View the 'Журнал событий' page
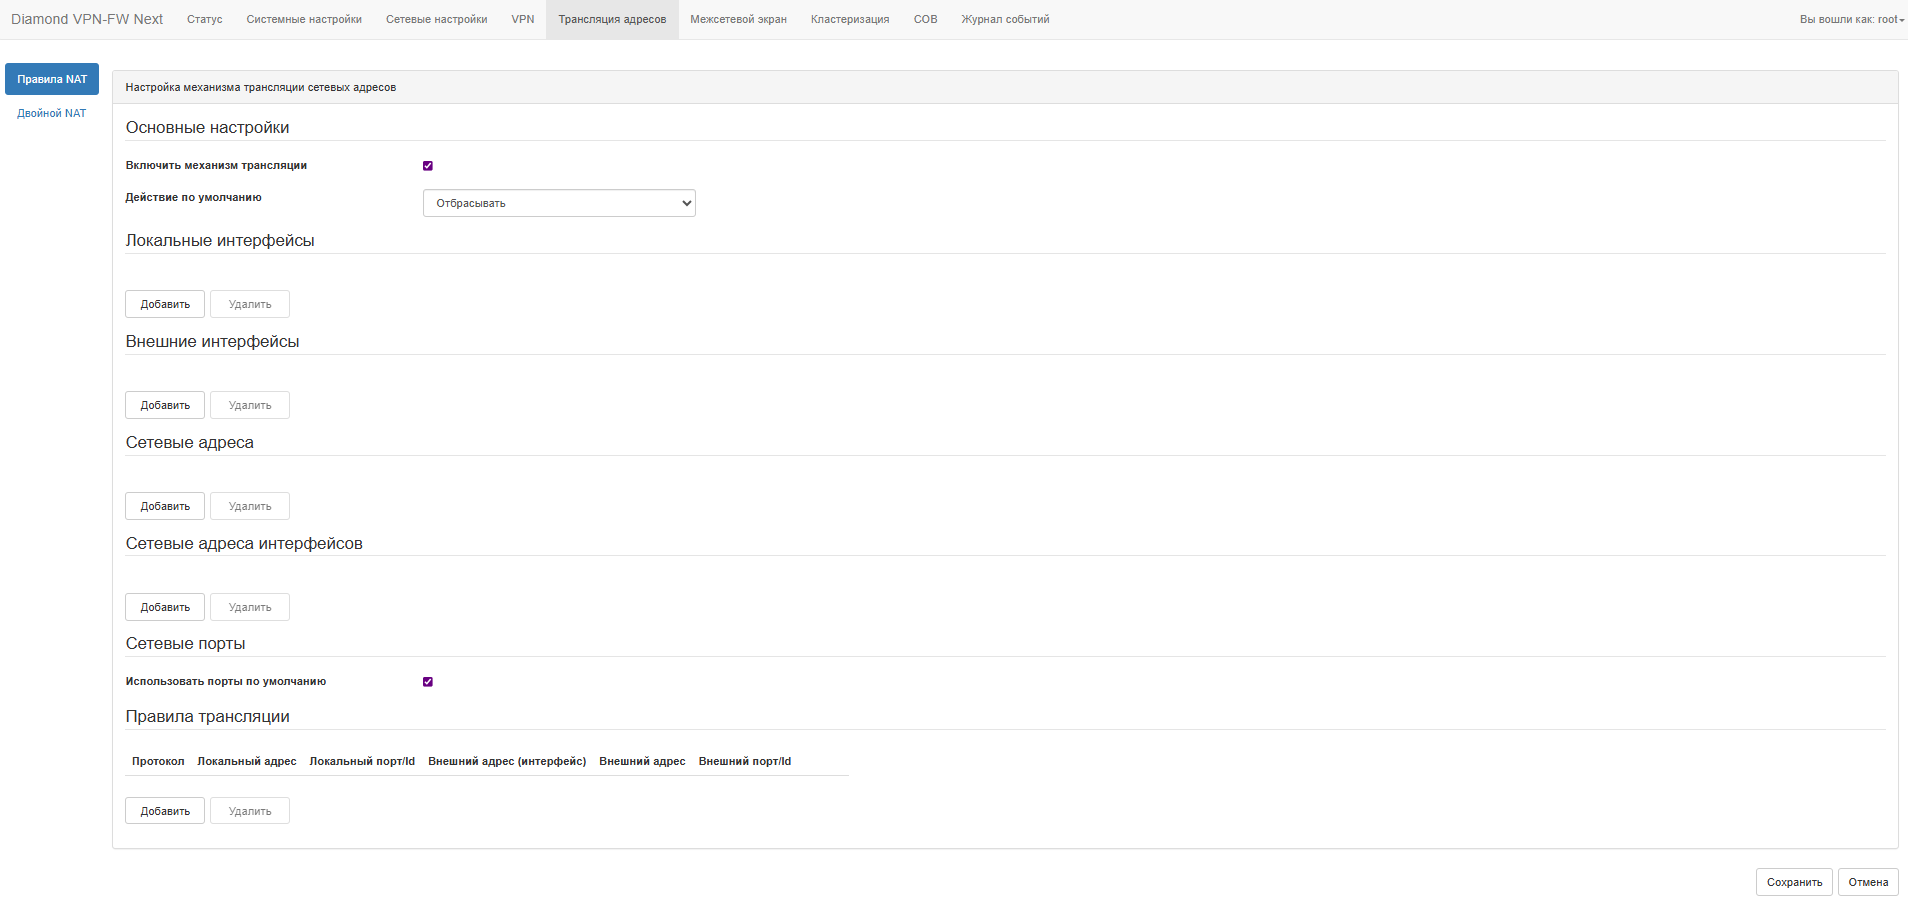 (x=1005, y=20)
